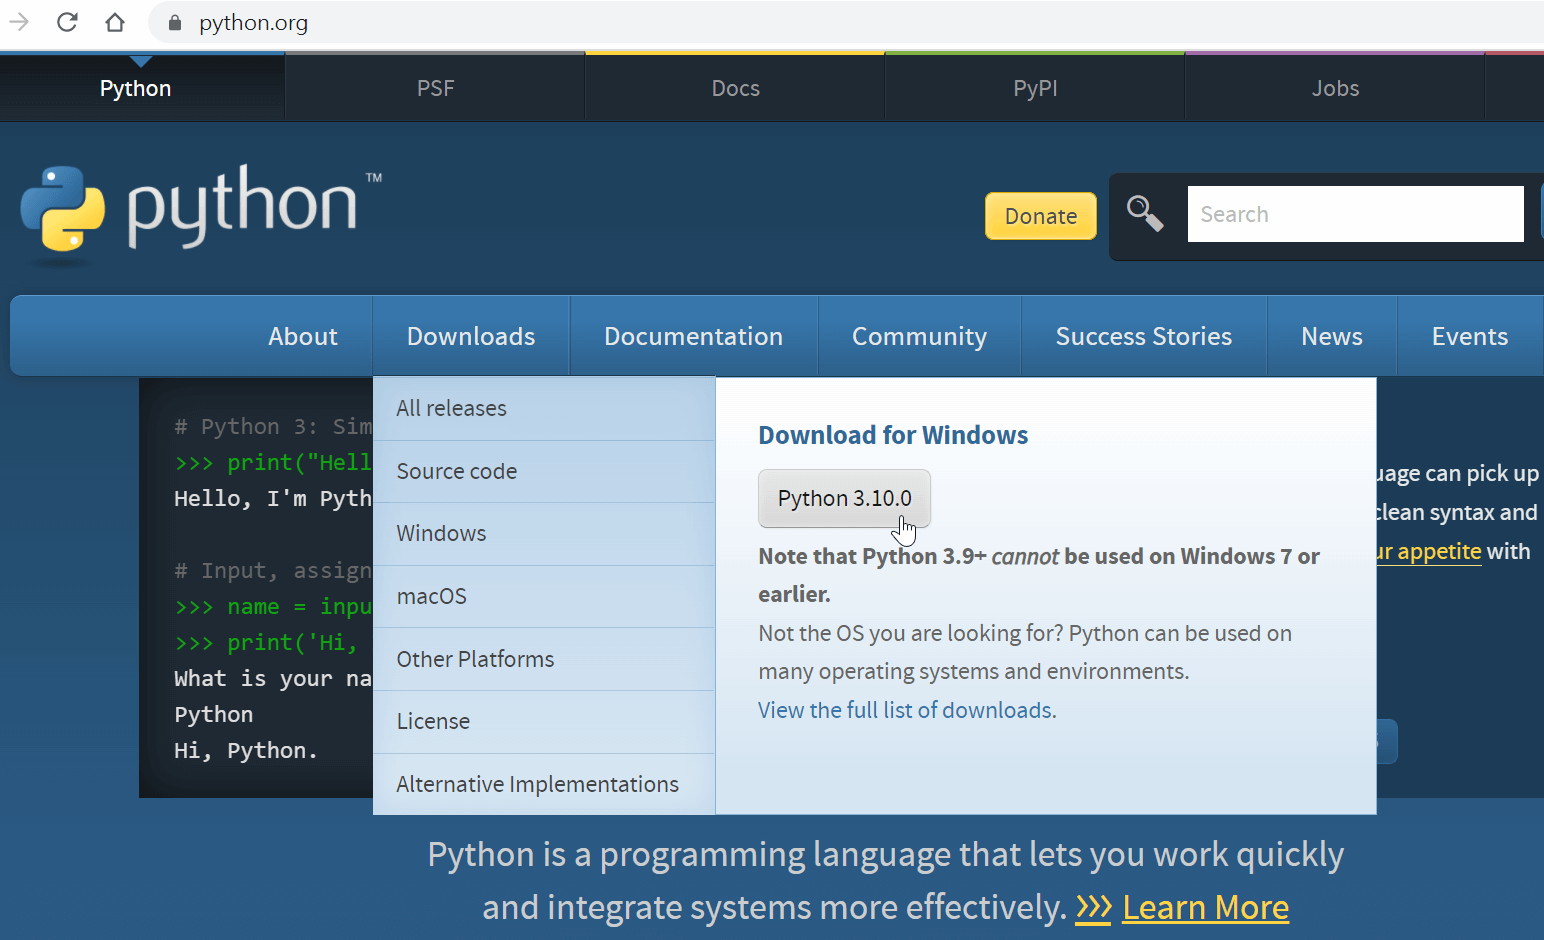1544x940 pixels.
Task: Focus the Search input field
Action: [x=1355, y=214]
